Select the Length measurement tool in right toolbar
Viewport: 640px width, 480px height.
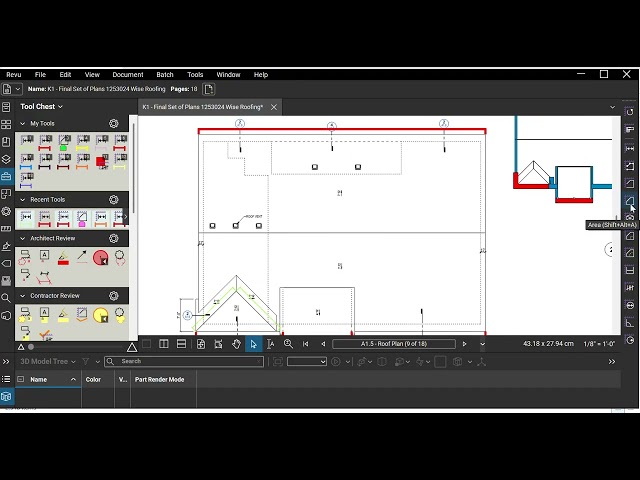pos(630,149)
